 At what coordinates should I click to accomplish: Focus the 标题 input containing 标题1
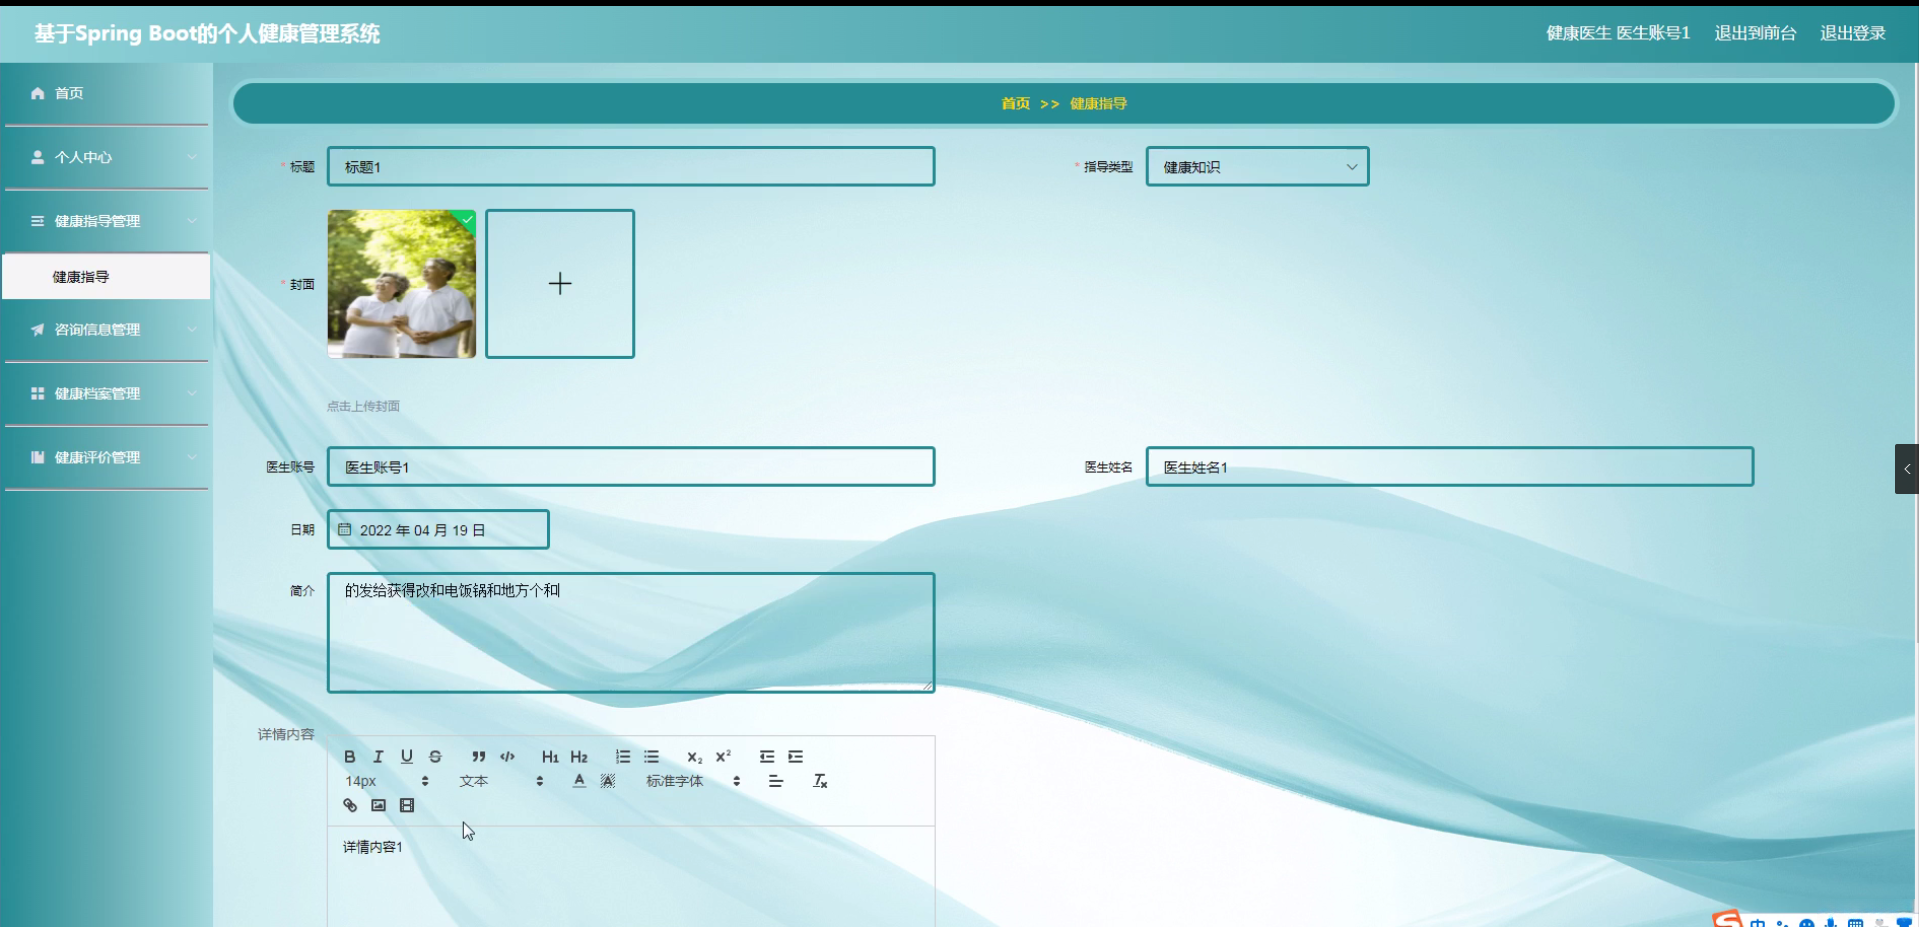pyautogui.click(x=631, y=167)
